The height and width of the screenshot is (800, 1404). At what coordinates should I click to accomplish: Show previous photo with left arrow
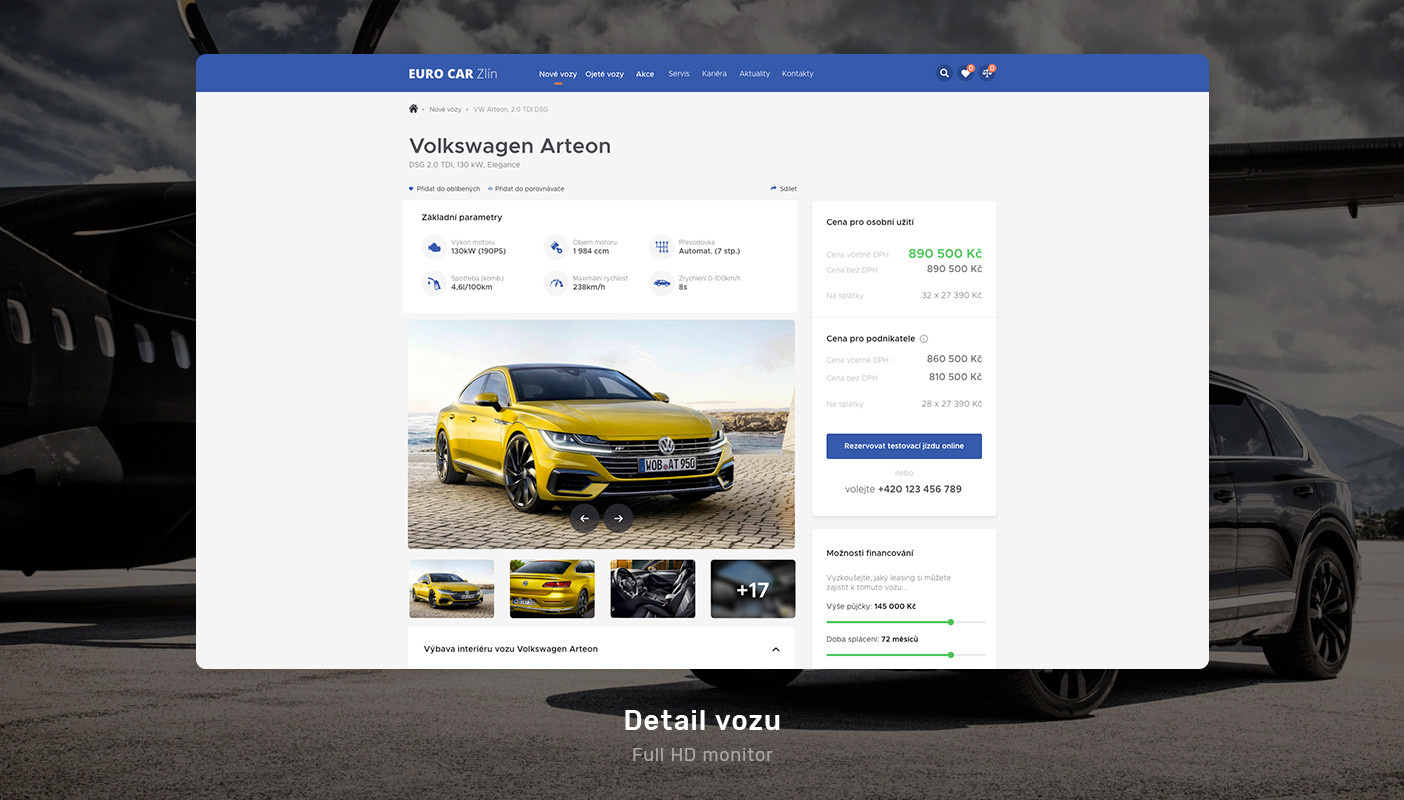[x=585, y=518]
